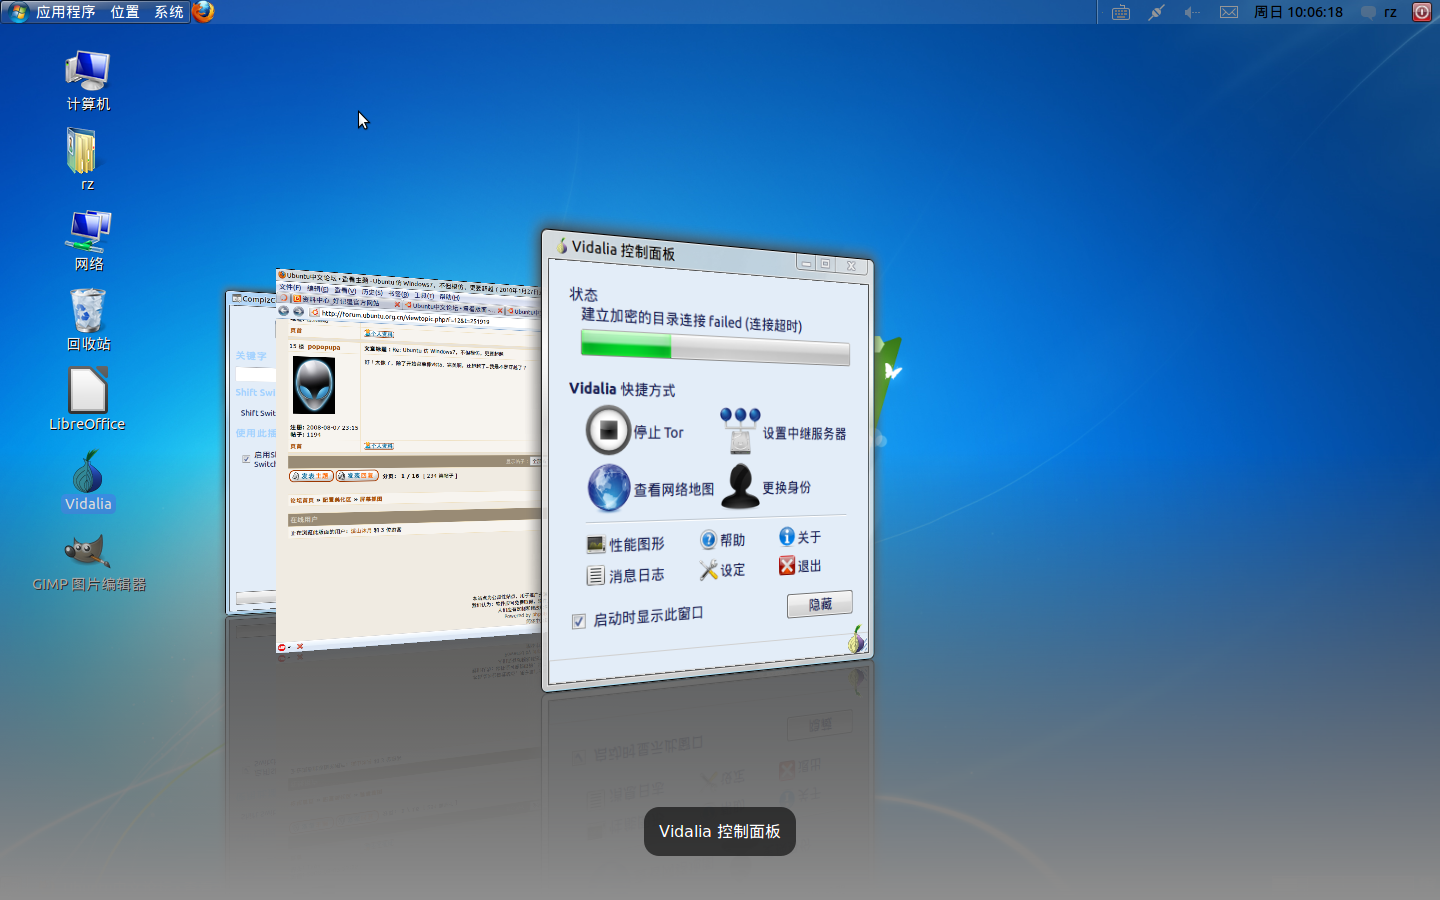Click the popopupa username link in Firefox
This screenshot has width=1440, height=900.
point(323,347)
